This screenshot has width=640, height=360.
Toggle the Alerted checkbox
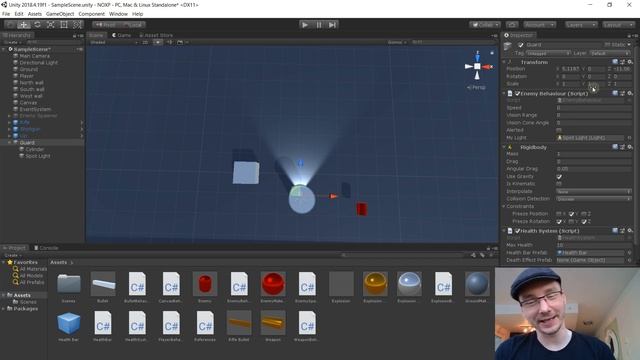559,130
